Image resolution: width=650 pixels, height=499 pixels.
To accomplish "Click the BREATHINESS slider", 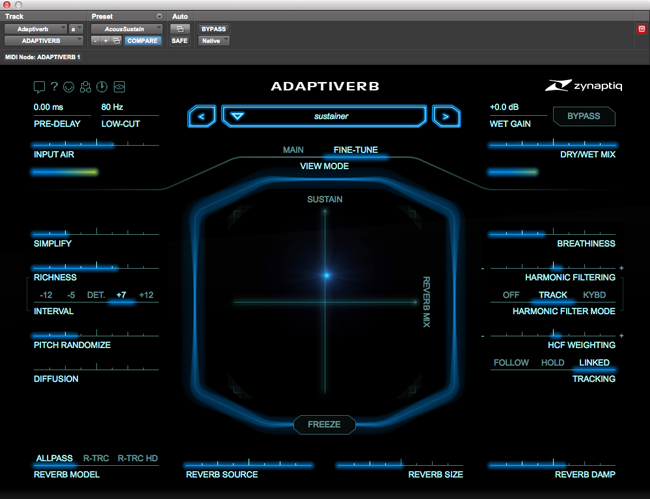I will (553, 233).
